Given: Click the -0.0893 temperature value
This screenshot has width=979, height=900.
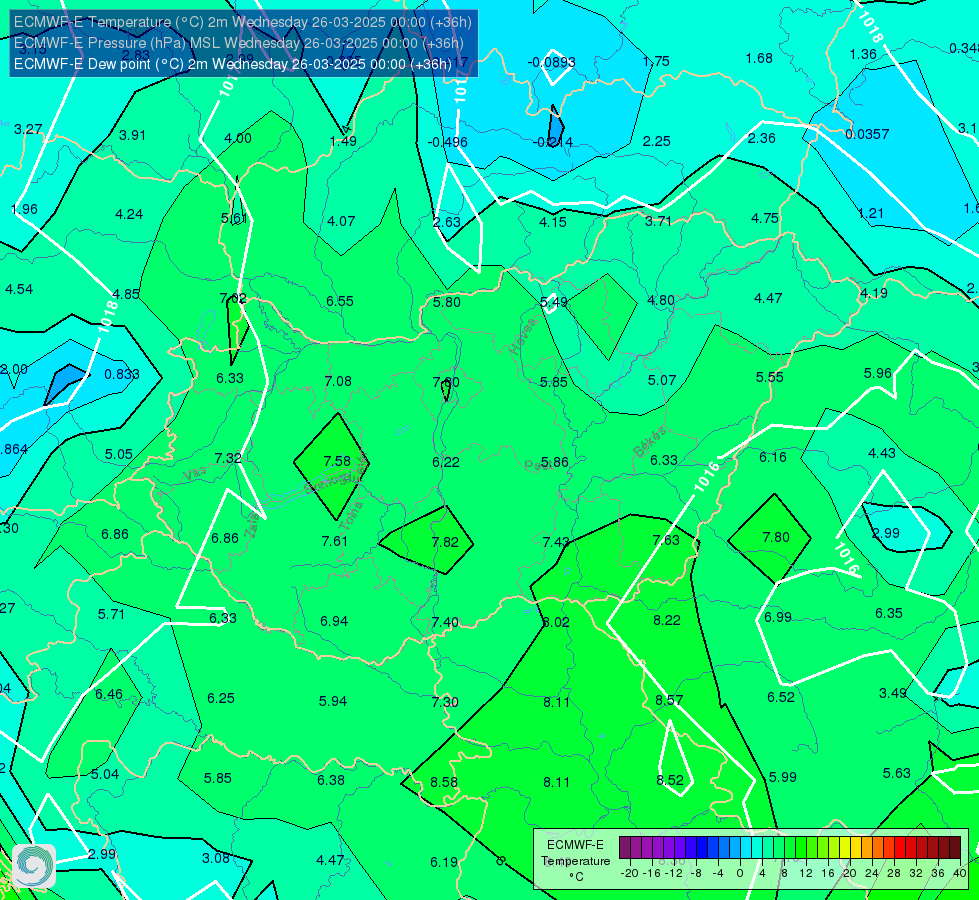Looking at the screenshot, I should click(x=552, y=62).
